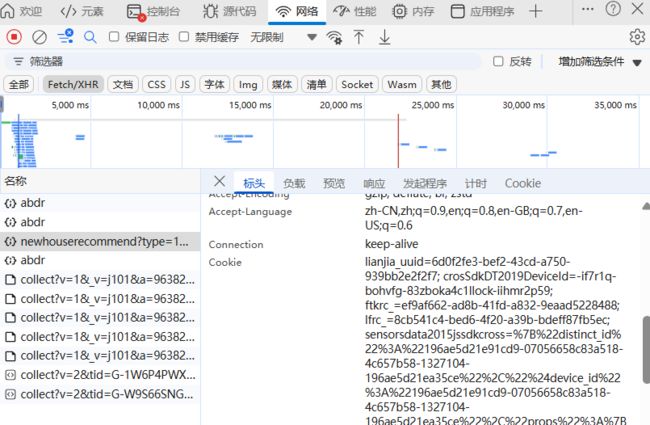This screenshot has width=650, height=425.
Task: Select the 计时 details tab
Action: (x=475, y=183)
